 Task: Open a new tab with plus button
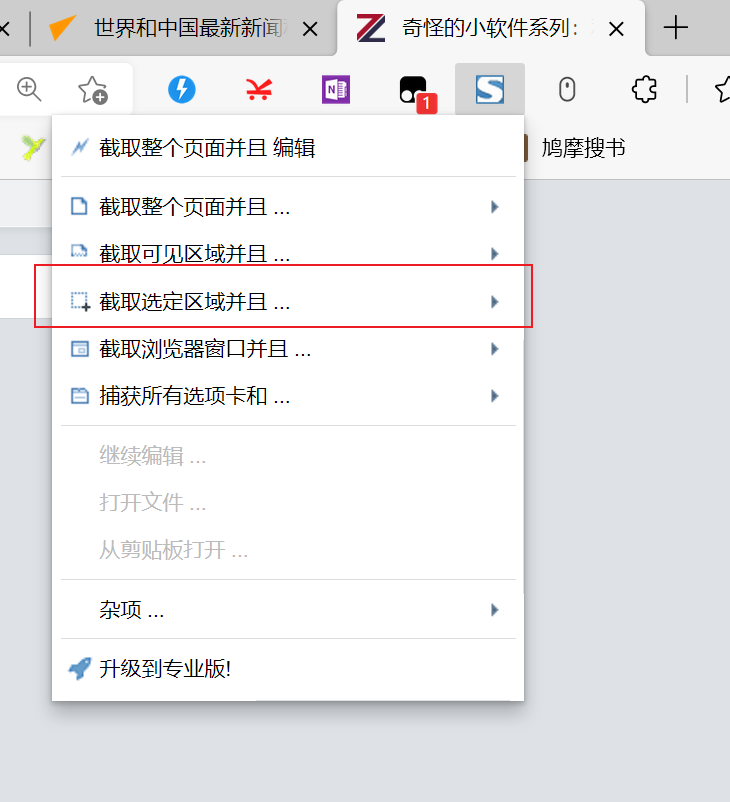point(677,28)
